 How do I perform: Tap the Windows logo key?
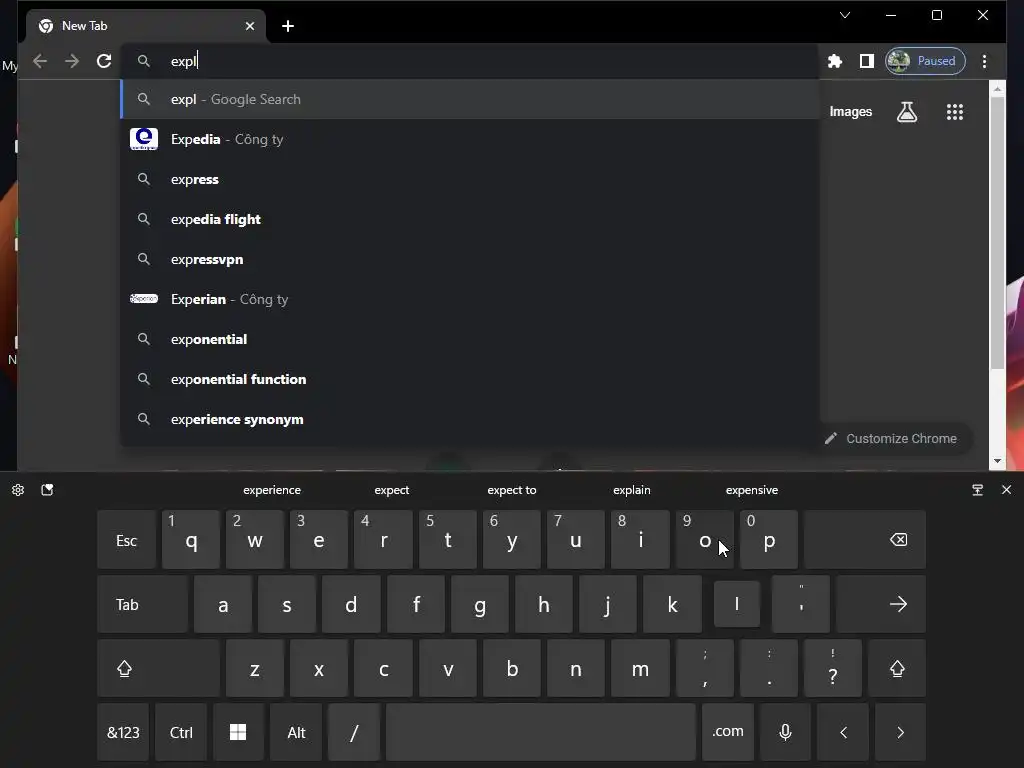238,732
